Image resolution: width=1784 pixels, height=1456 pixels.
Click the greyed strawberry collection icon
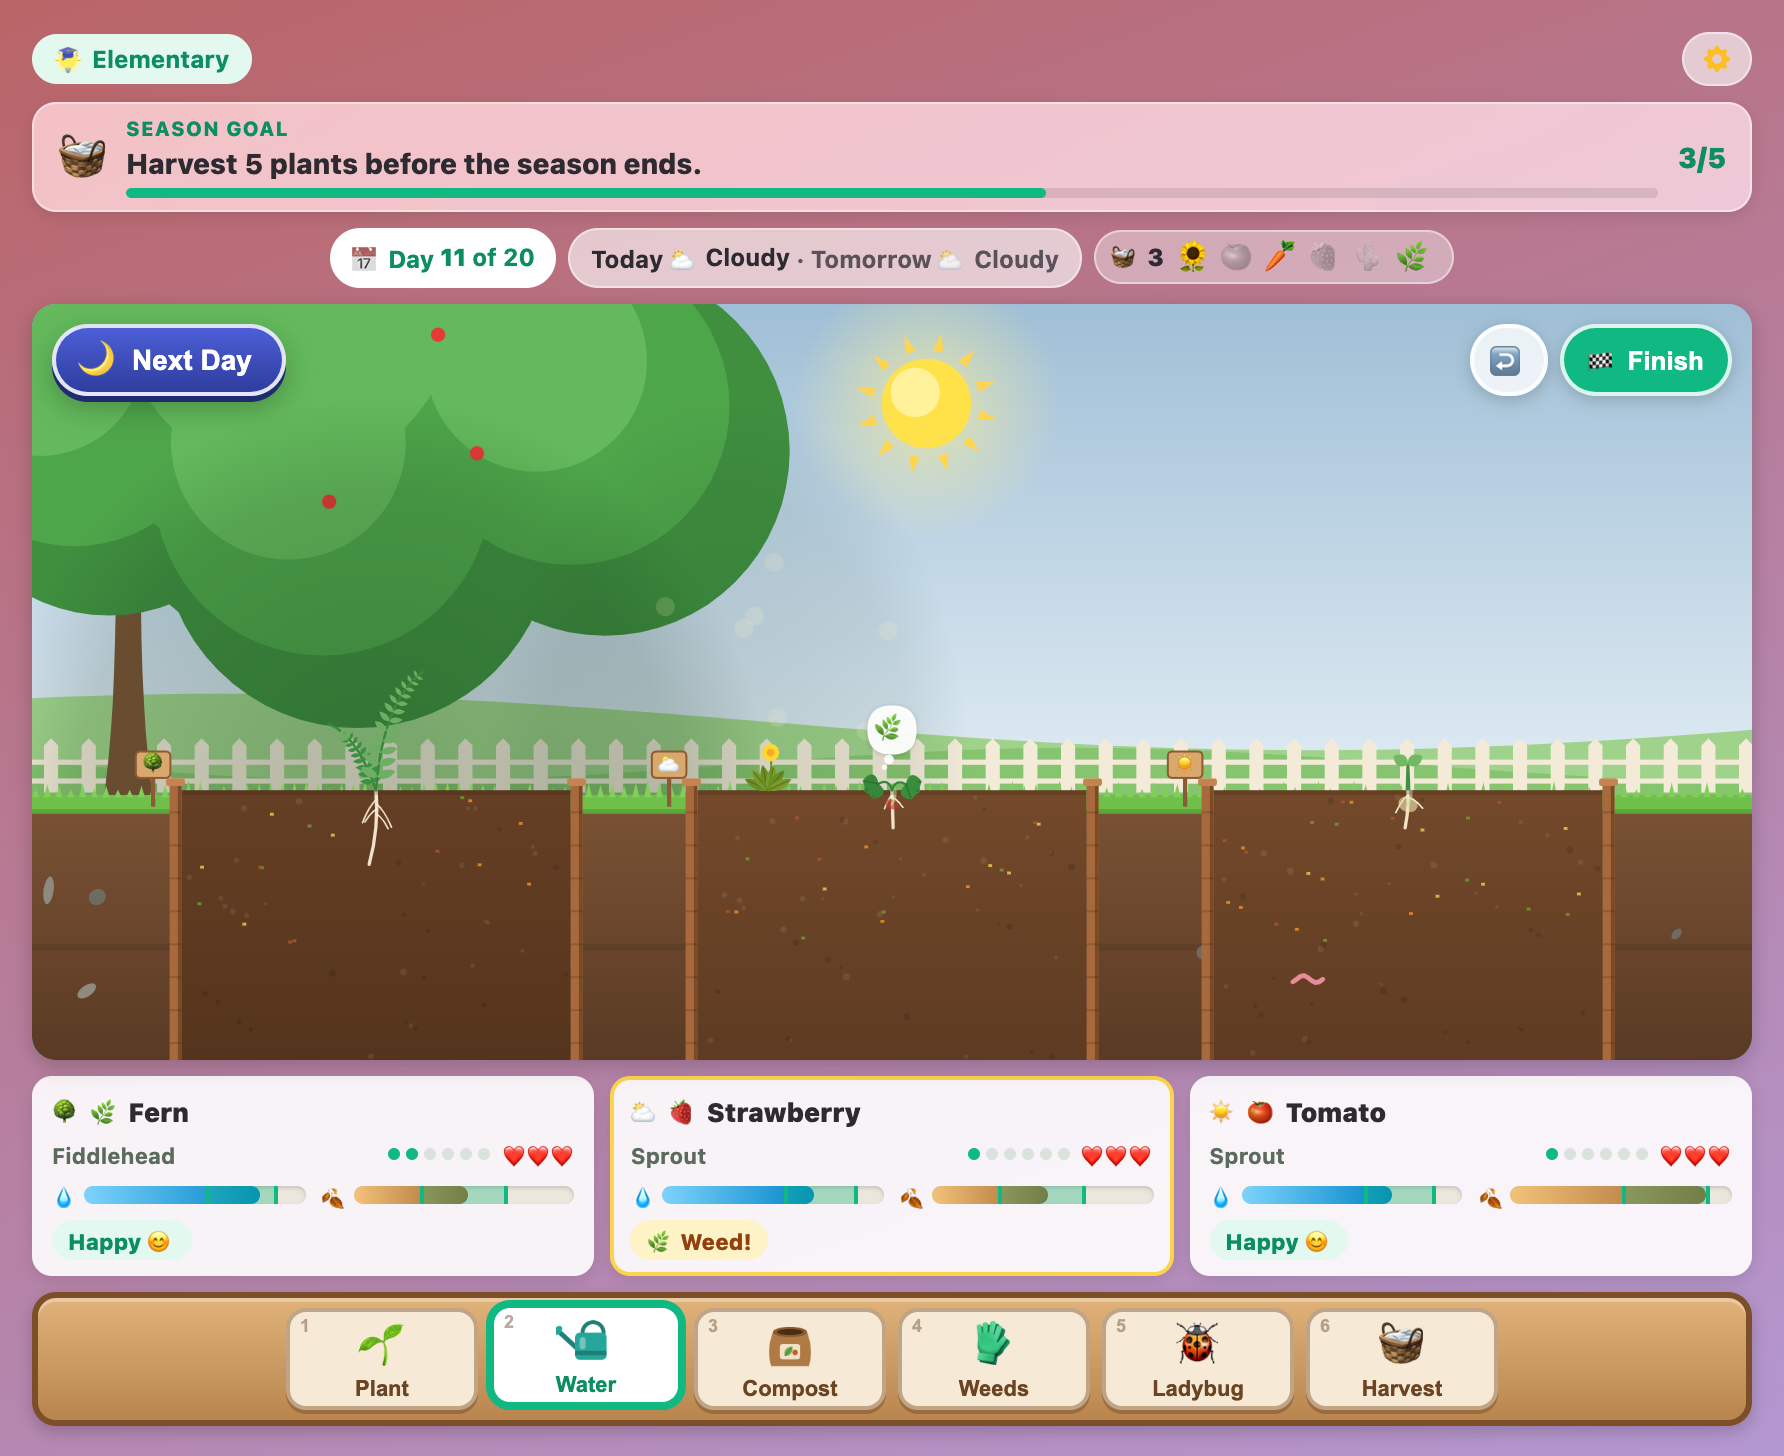tap(1323, 257)
